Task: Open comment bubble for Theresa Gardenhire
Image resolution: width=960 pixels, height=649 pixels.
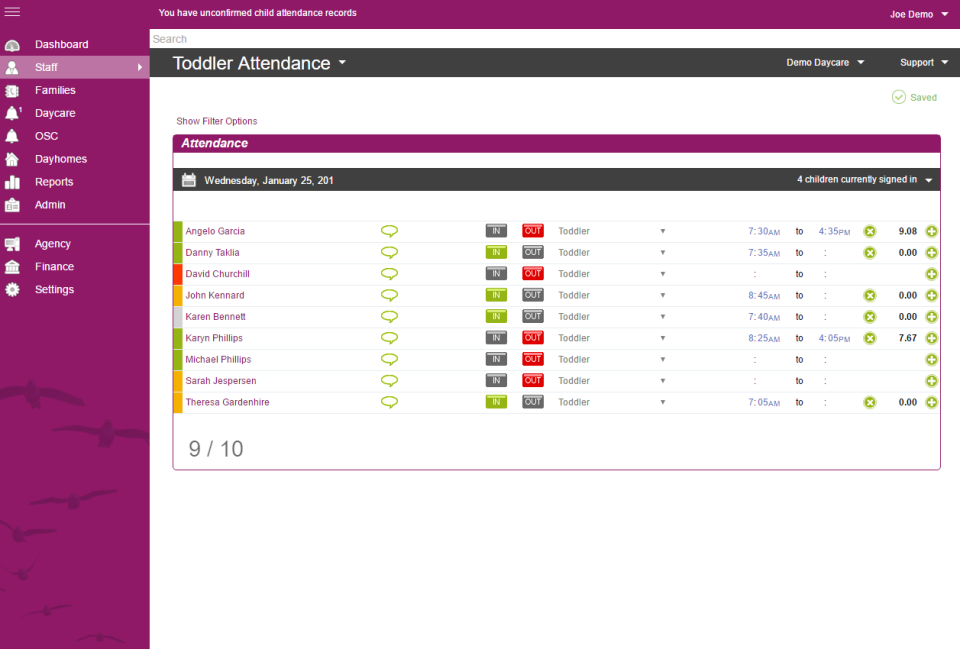Action: [389, 402]
